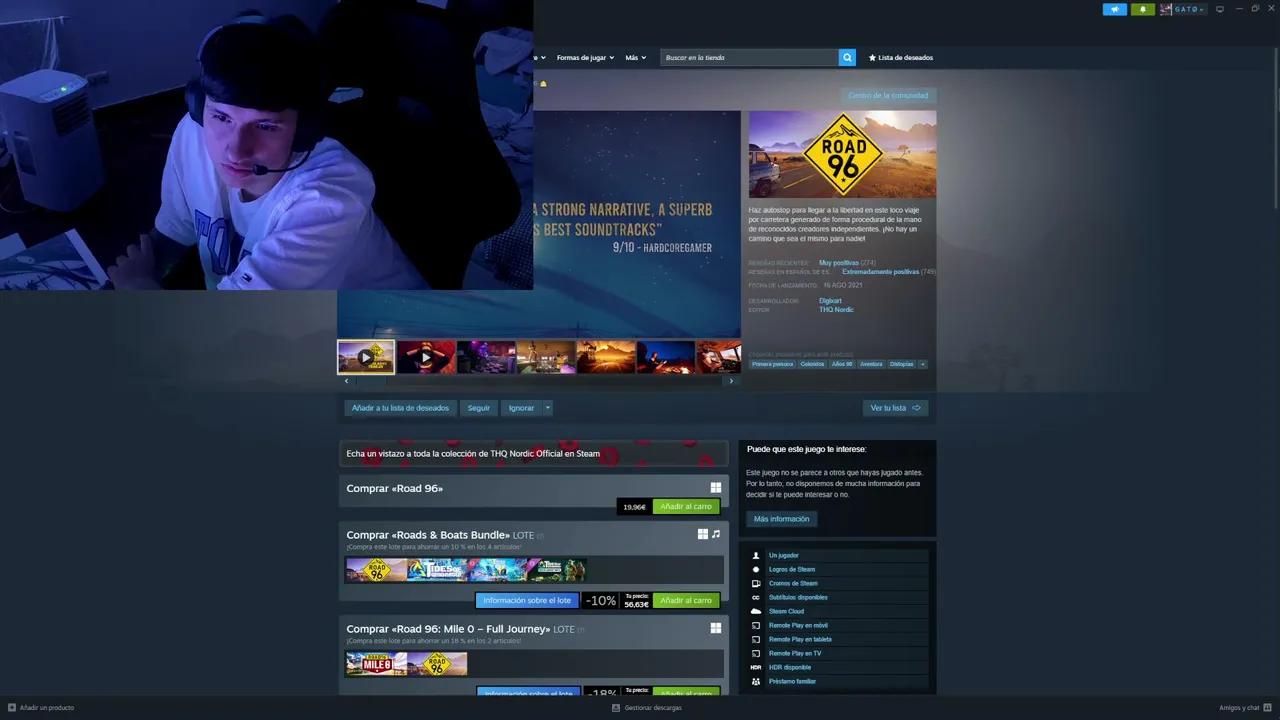This screenshot has height=720, width=1280.
Task: Click the 'Seguir' button
Action: [479, 408]
